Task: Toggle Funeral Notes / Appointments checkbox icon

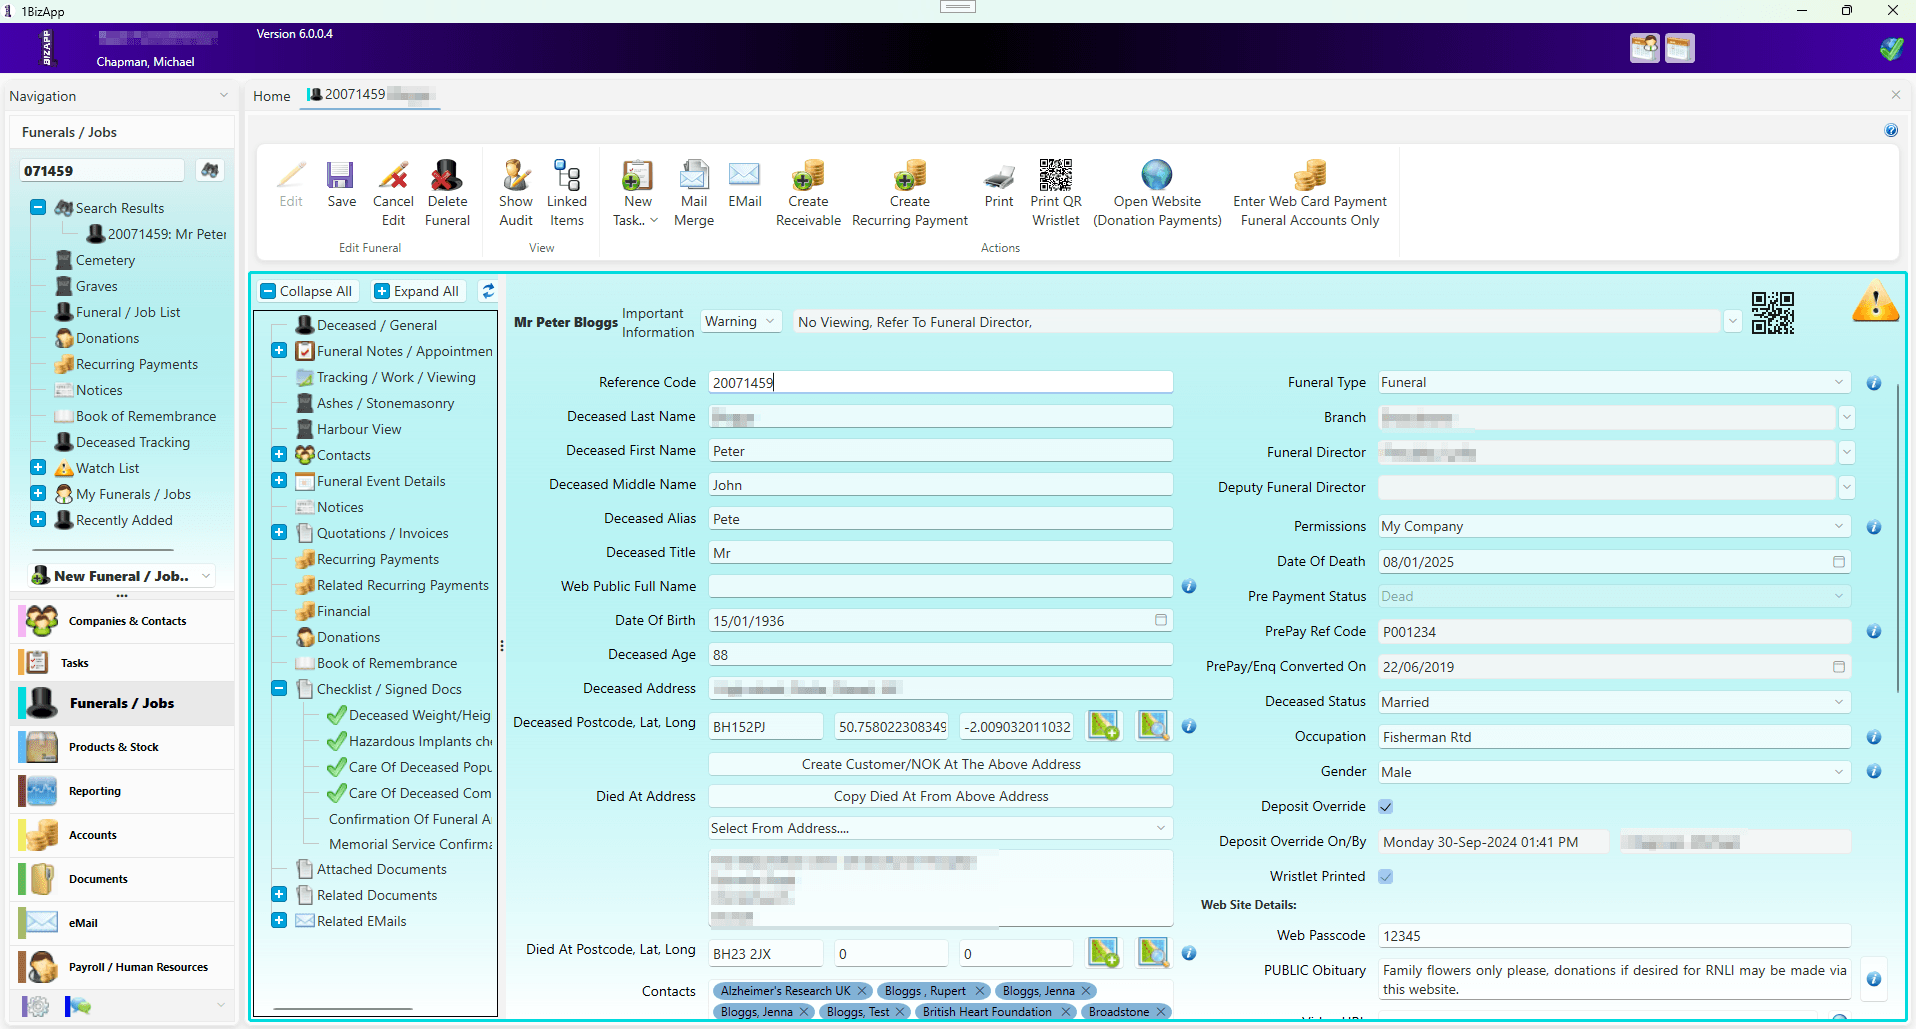Action: pos(305,351)
